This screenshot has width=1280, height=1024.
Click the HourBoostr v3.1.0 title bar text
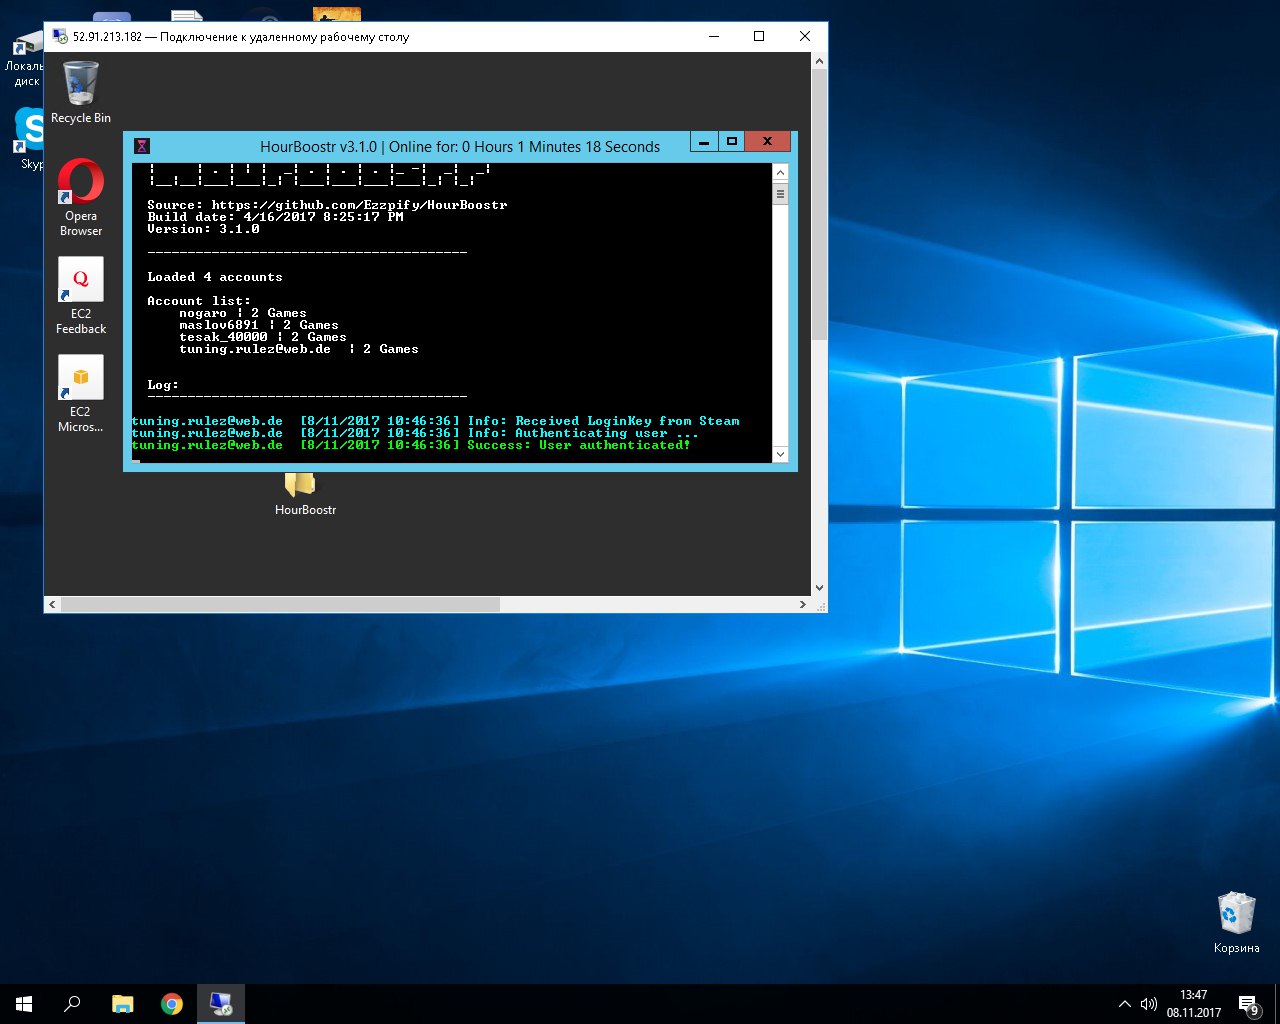pos(460,147)
